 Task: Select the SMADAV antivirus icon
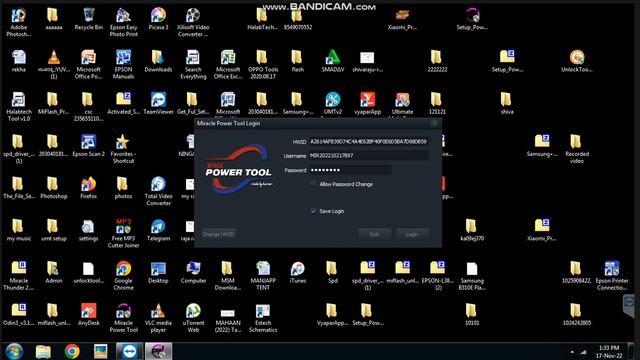click(x=333, y=61)
